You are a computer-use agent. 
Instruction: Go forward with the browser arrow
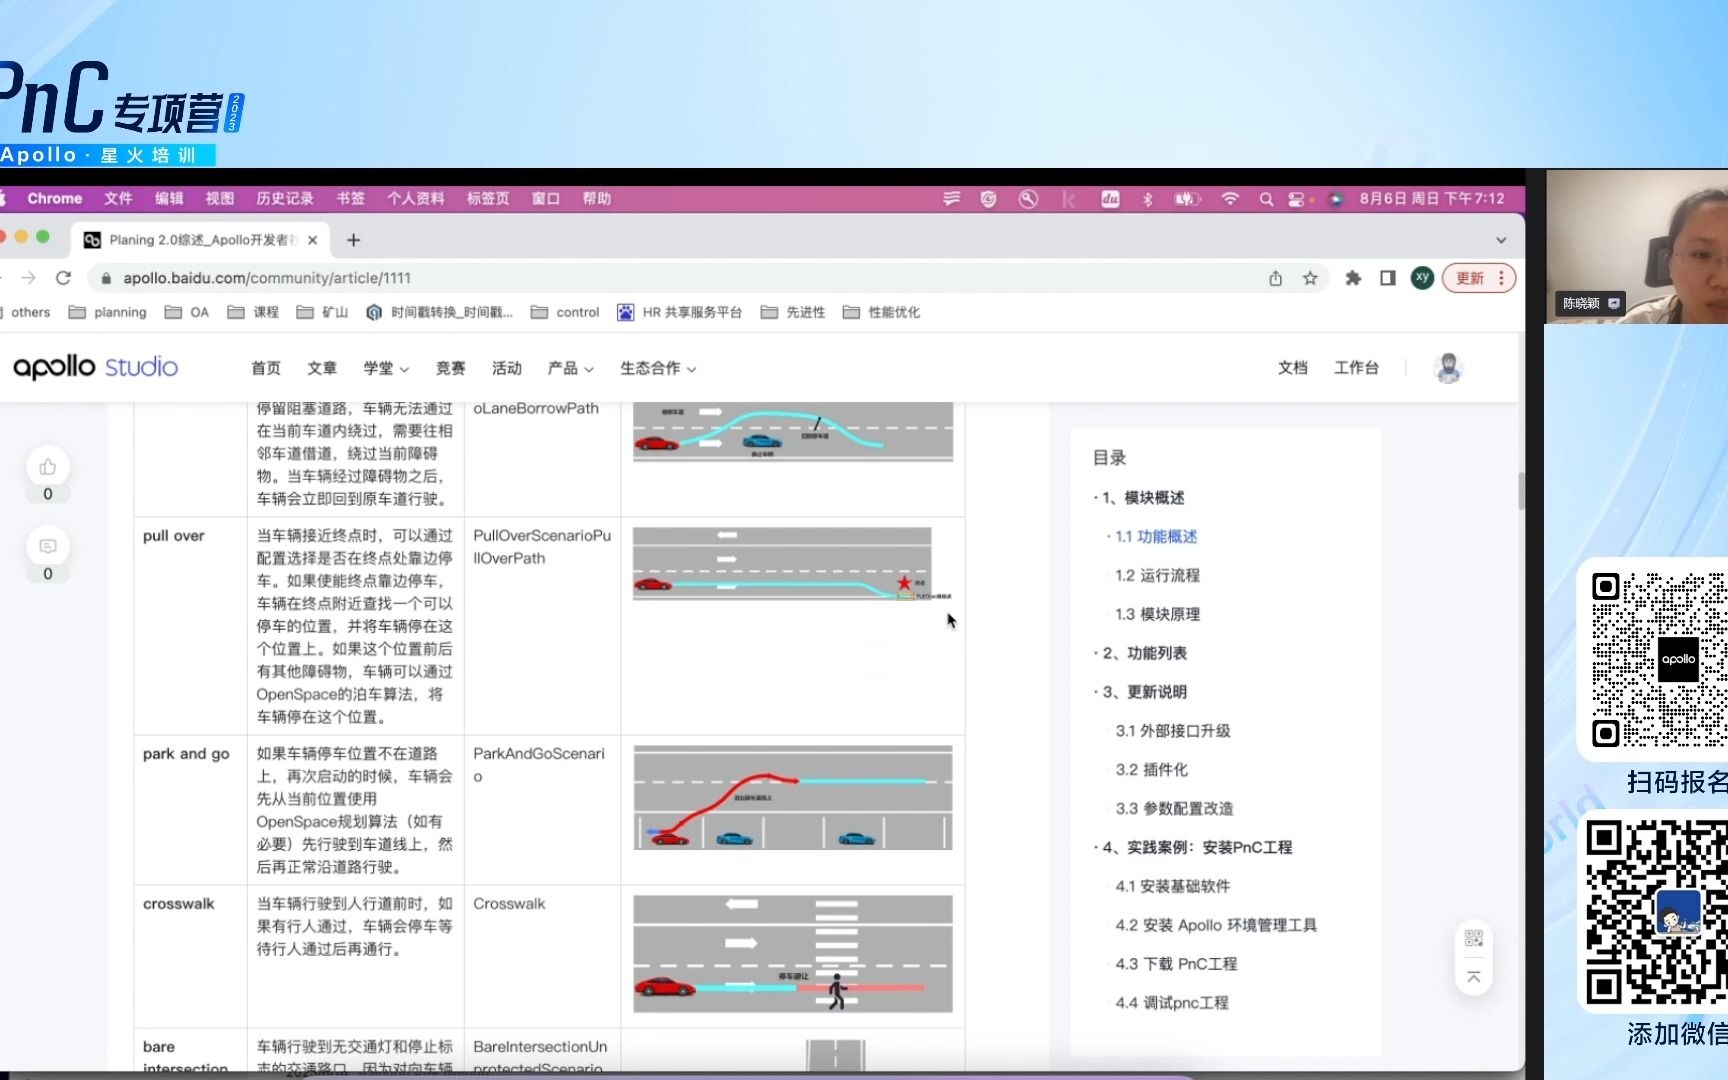pyautogui.click(x=28, y=278)
